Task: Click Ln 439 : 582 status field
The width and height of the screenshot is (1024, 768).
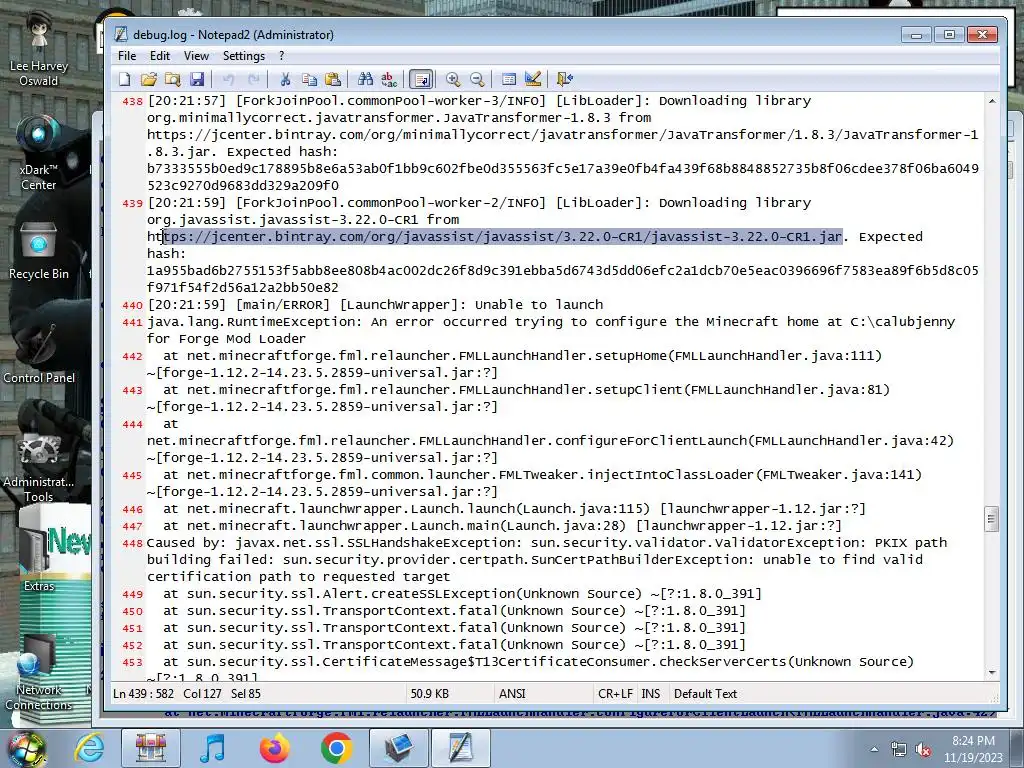Action: [x=144, y=694]
